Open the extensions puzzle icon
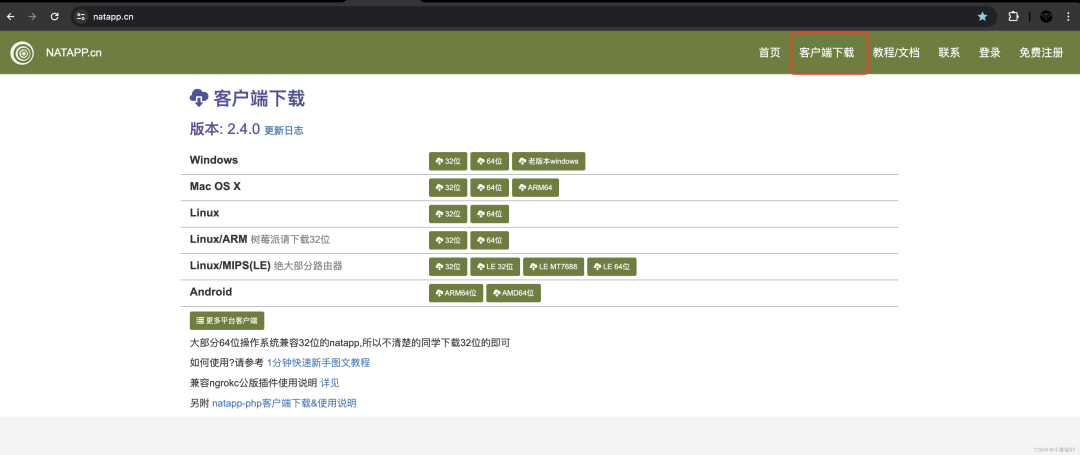The image size is (1080, 455). pyautogui.click(x=1013, y=17)
